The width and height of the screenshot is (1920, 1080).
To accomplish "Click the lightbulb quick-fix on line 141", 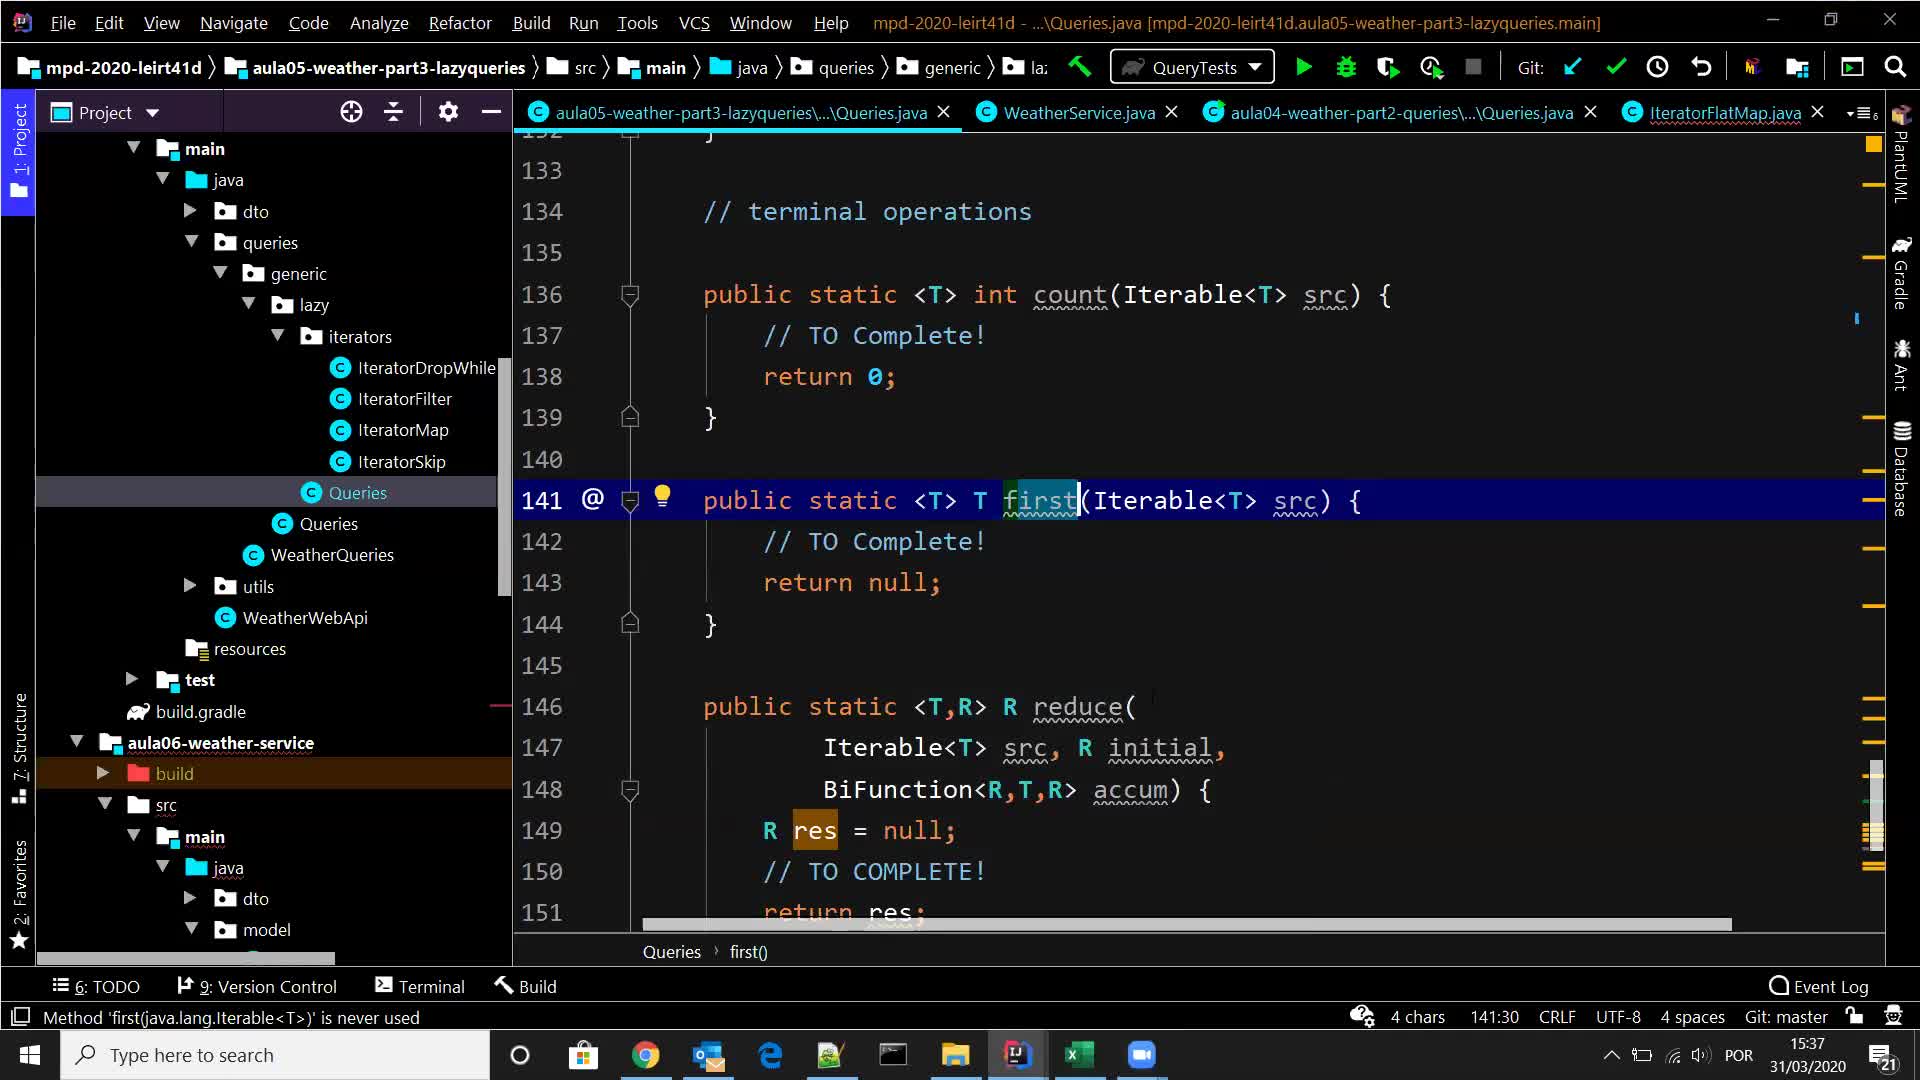I will [662, 496].
